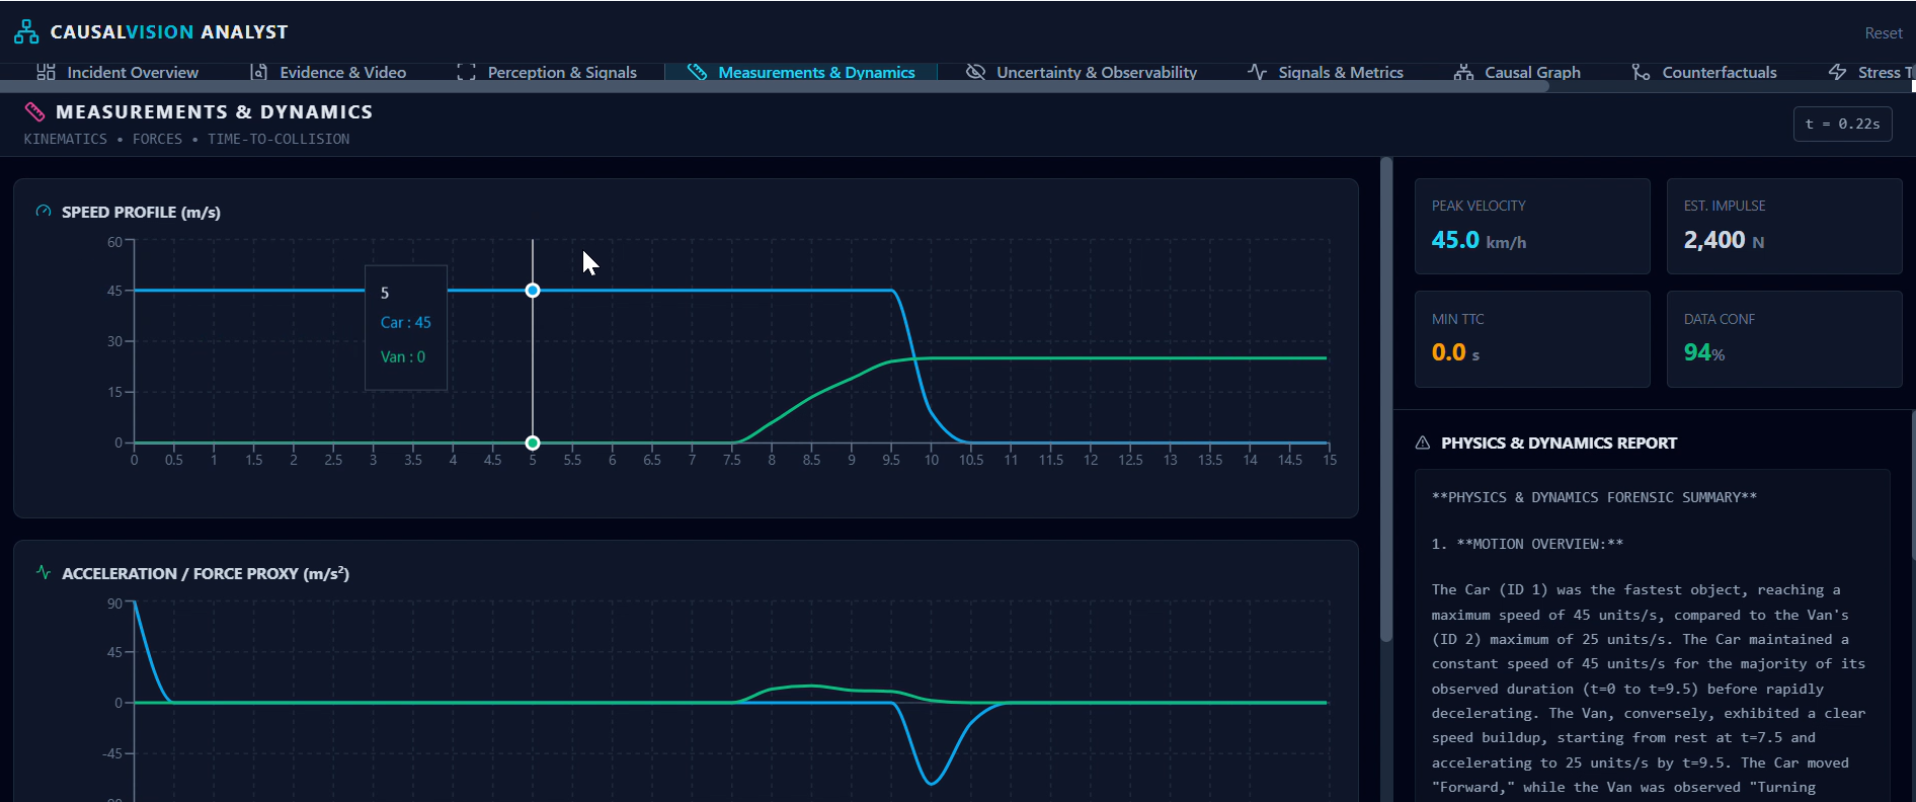Image resolution: width=1916 pixels, height=802 pixels.
Task: Click the Uncertainty & Observability eye-off icon
Action: [x=975, y=72]
